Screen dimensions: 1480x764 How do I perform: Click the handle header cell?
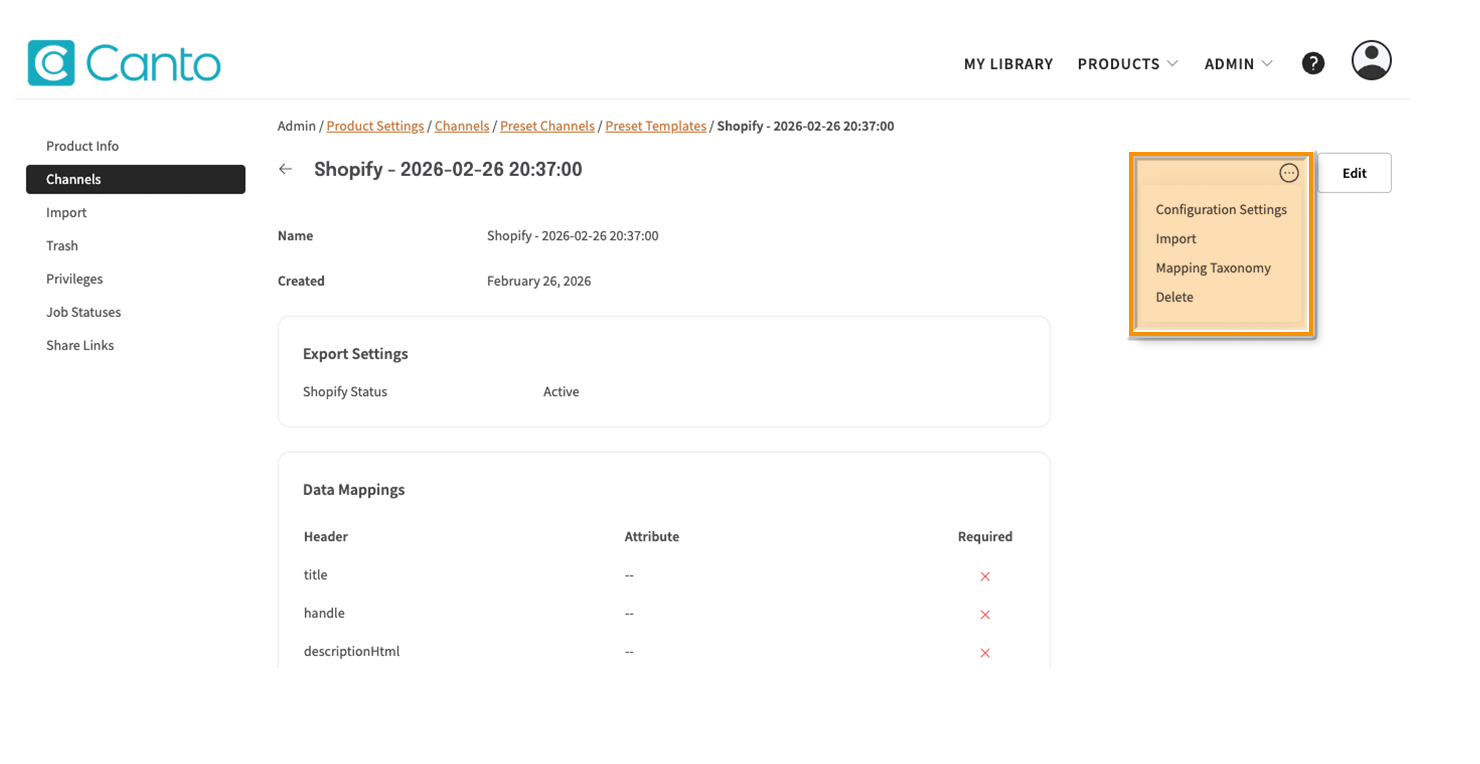[324, 613]
